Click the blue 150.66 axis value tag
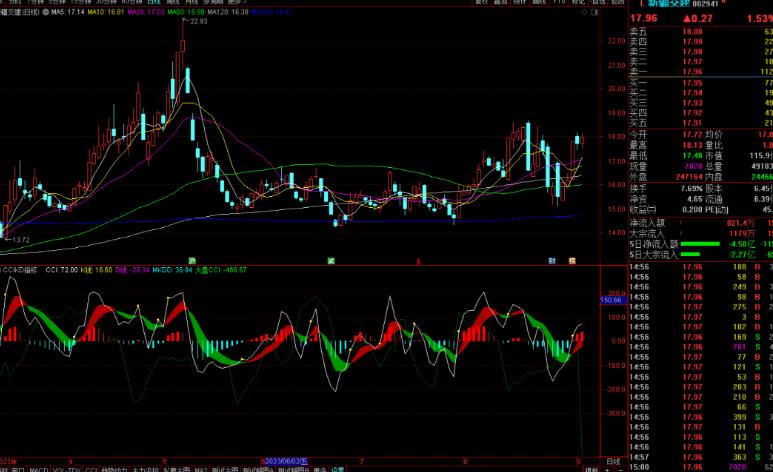 coord(611,300)
